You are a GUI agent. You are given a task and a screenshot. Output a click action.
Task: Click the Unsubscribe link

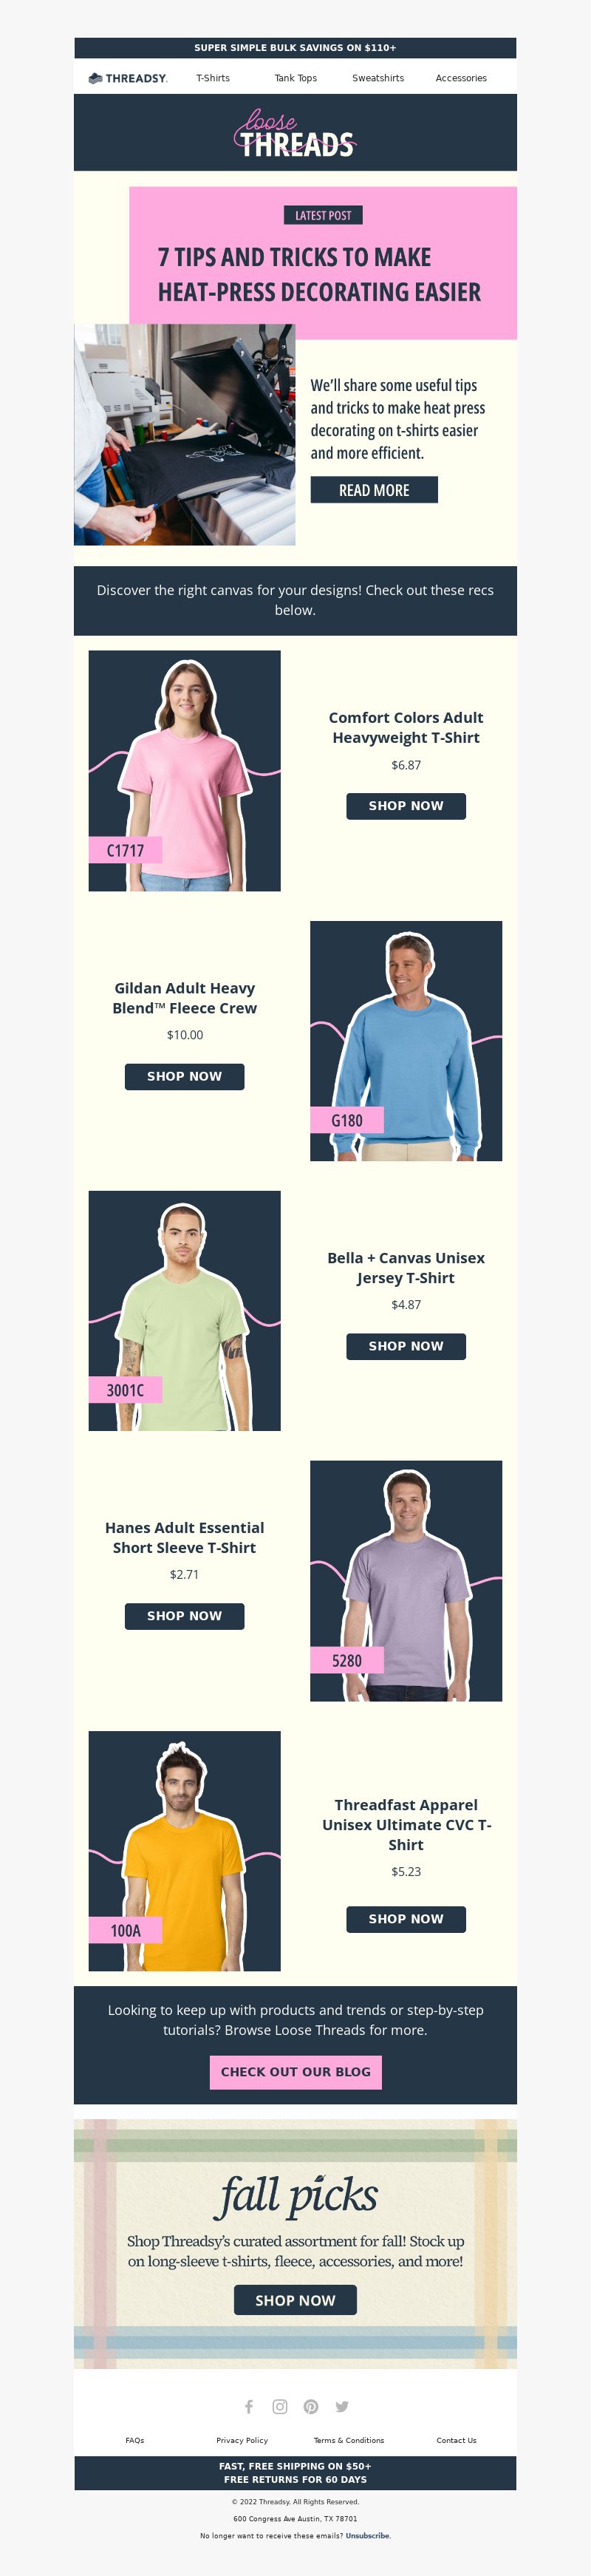[368, 2536]
